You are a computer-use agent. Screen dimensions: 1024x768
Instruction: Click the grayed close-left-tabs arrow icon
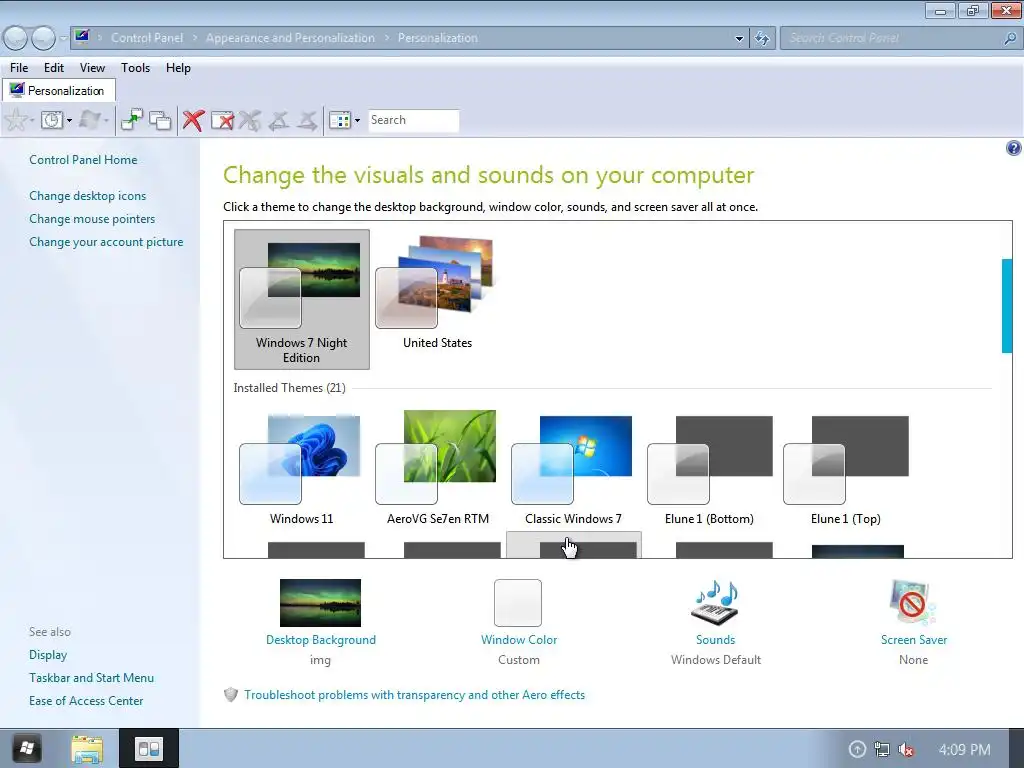coord(279,120)
